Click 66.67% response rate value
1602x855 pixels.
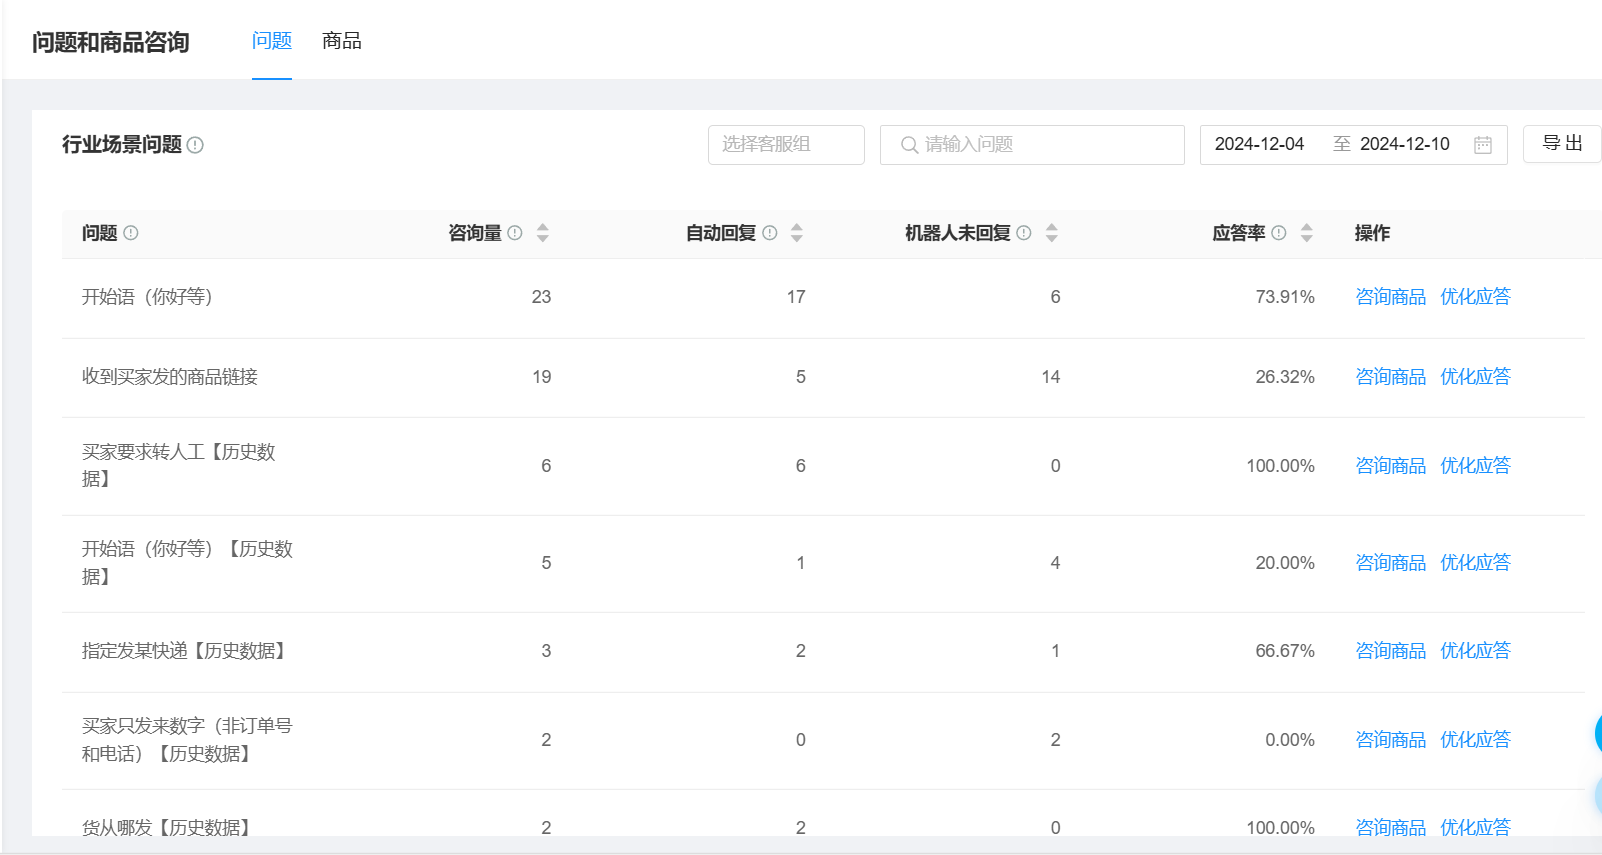(1285, 651)
